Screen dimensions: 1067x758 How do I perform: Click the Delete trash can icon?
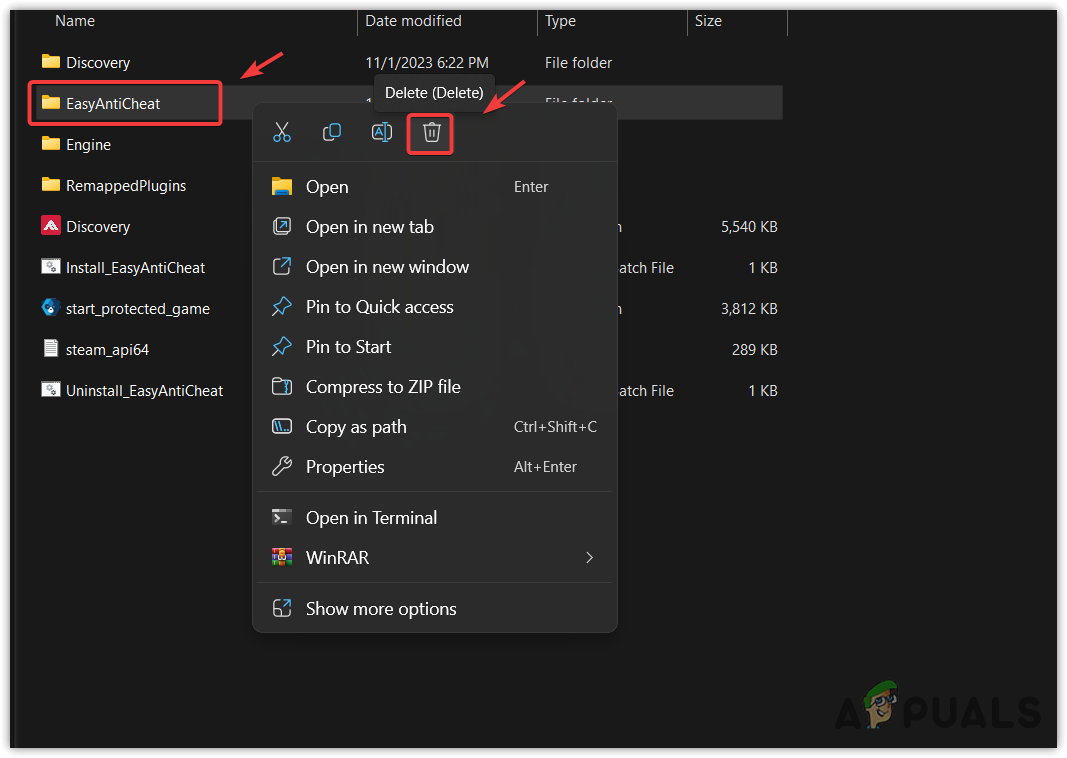tap(431, 132)
